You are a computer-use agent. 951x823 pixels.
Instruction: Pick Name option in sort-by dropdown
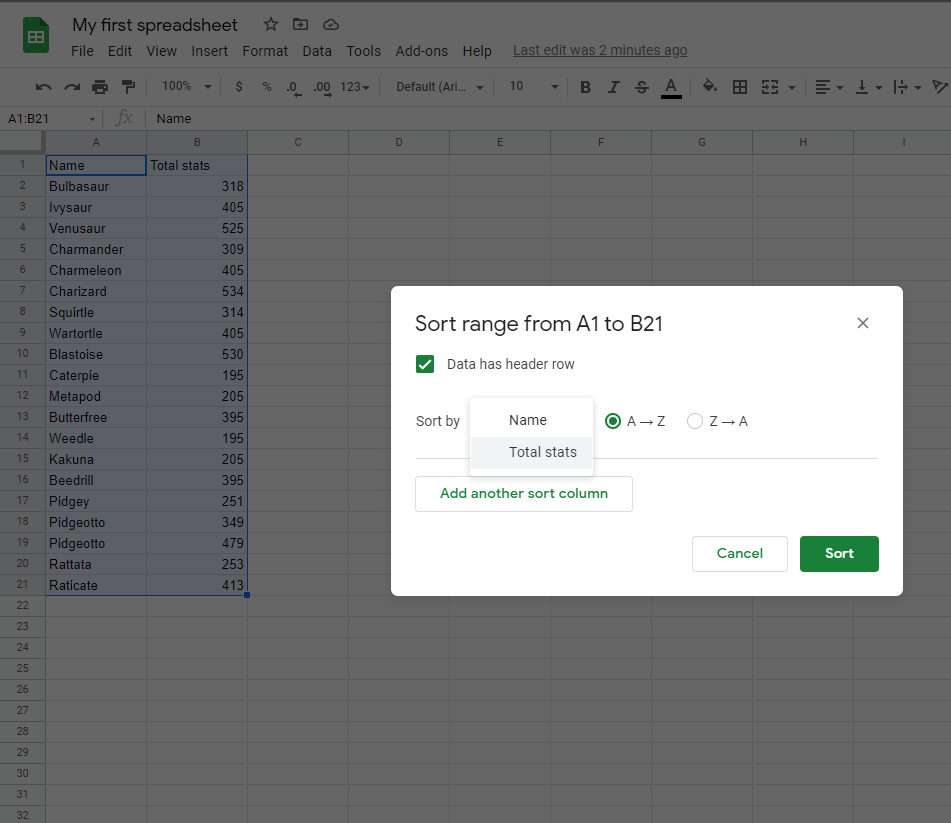[x=527, y=420]
